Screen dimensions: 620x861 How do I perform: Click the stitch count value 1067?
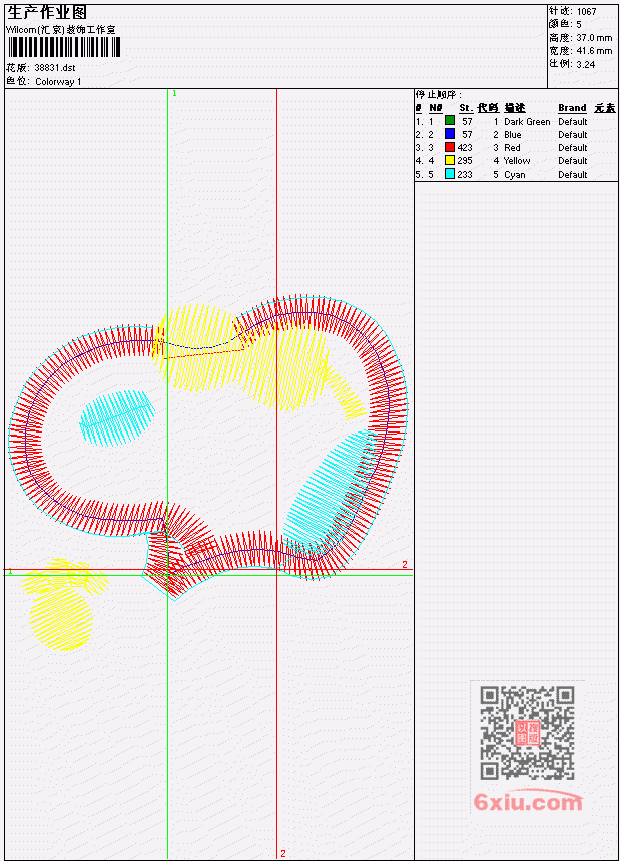pyautogui.click(x=586, y=11)
